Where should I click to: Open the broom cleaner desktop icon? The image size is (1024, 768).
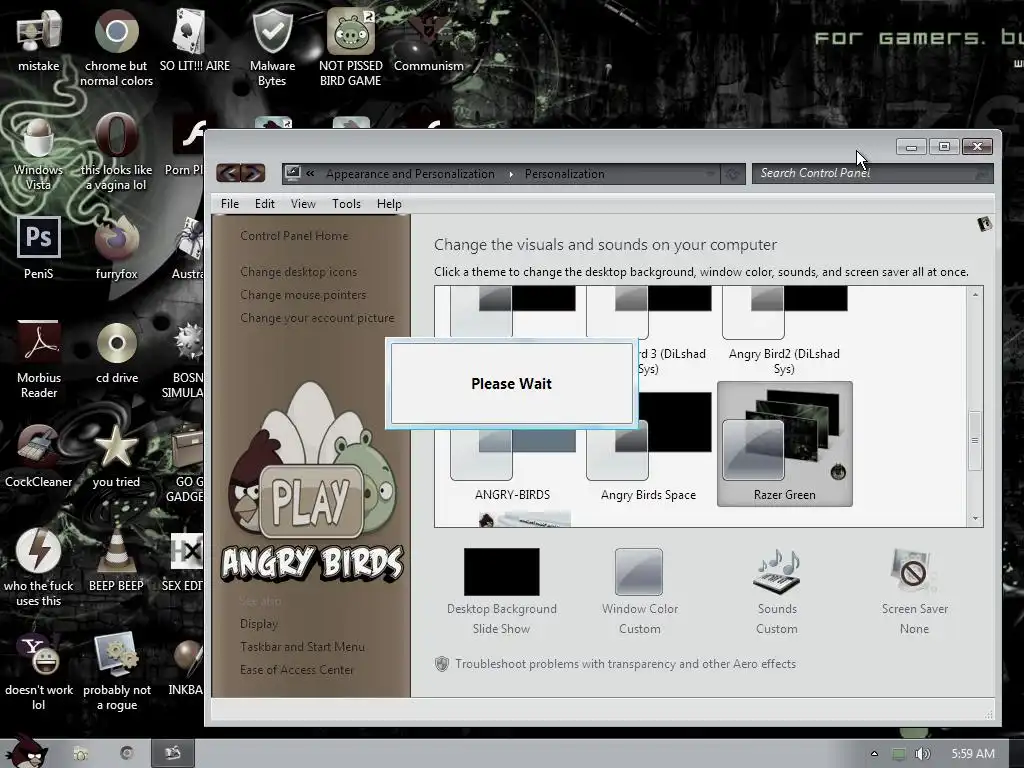click(x=39, y=447)
